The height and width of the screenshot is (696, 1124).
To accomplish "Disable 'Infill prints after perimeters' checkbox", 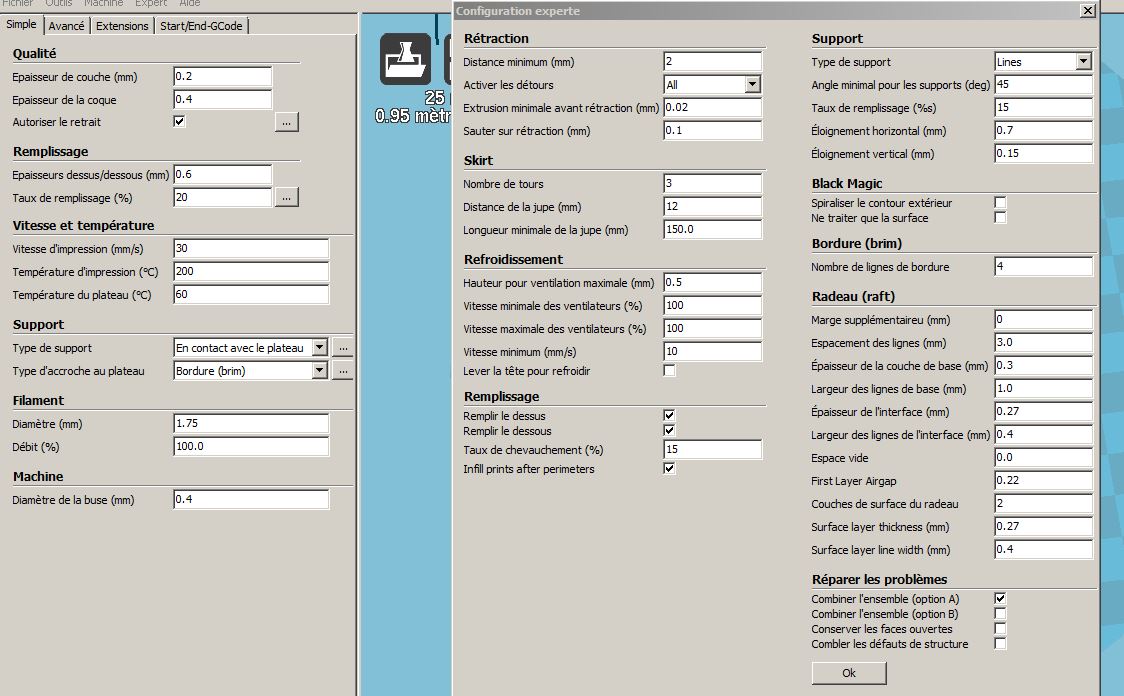I will click(670, 469).
